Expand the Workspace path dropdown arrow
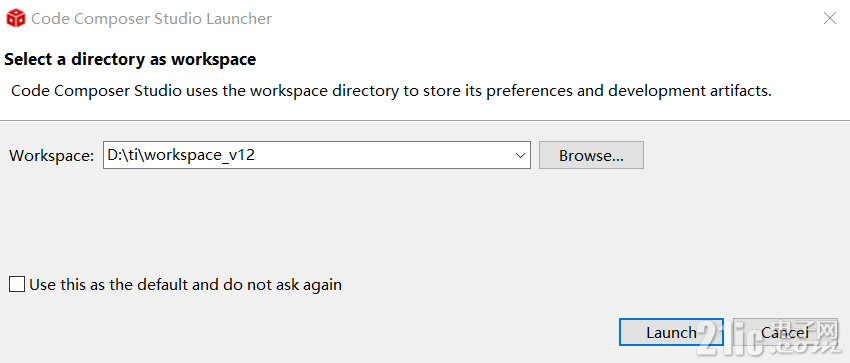The width and height of the screenshot is (850, 363). coord(520,155)
